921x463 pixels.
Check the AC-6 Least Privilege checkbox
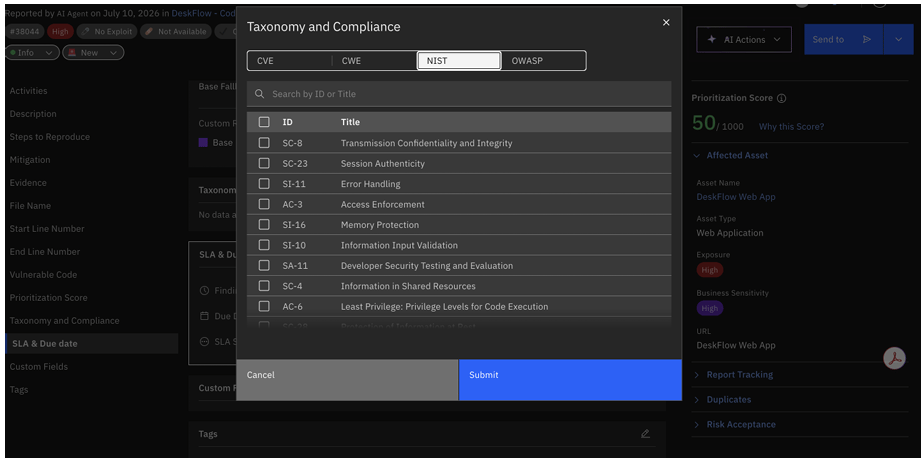[264, 306]
